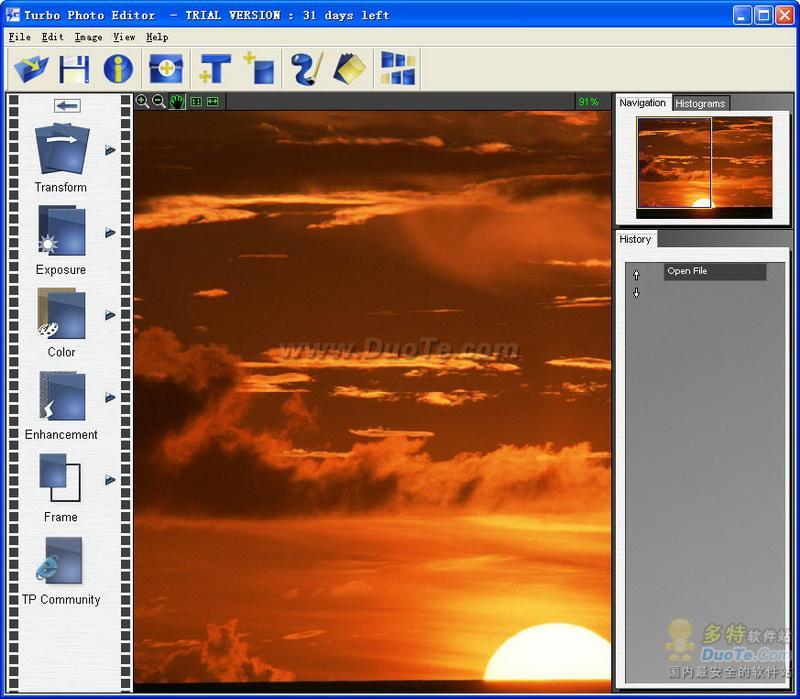Click the 91% zoom level indicator
Screen dimensions: 800x699
(x=588, y=102)
